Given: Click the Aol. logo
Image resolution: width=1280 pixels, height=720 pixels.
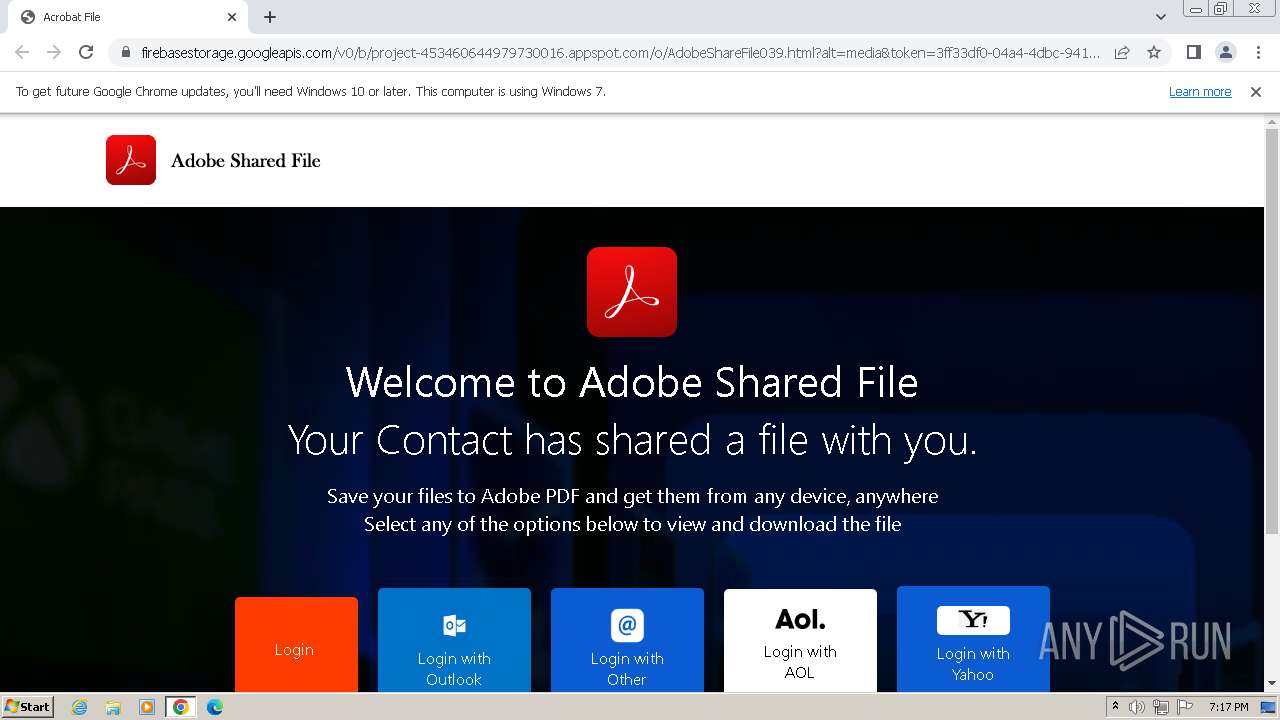Looking at the screenshot, I should (x=800, y=620).
